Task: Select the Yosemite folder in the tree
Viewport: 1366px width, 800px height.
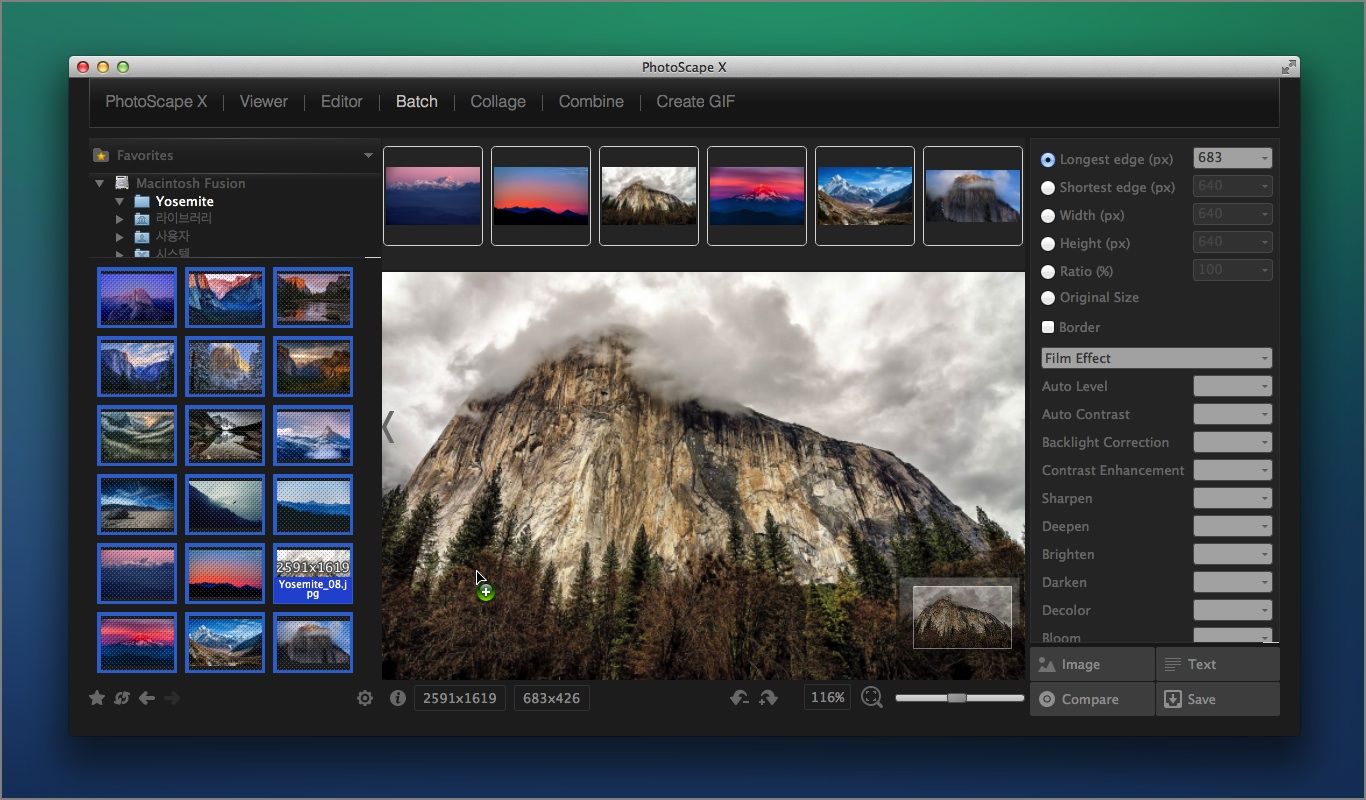Action: coord(184,201)
